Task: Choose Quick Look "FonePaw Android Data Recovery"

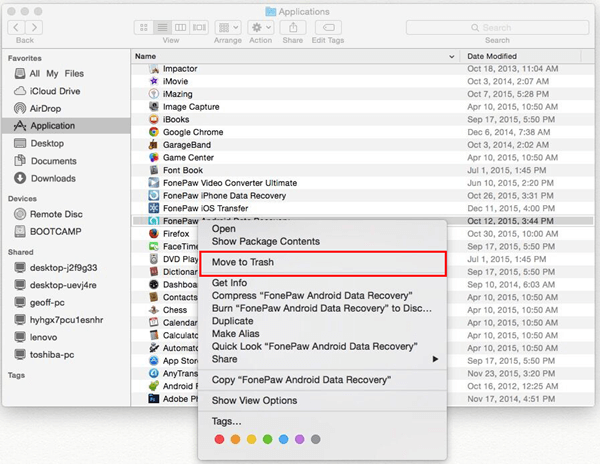Action: (x=322, y=346)
